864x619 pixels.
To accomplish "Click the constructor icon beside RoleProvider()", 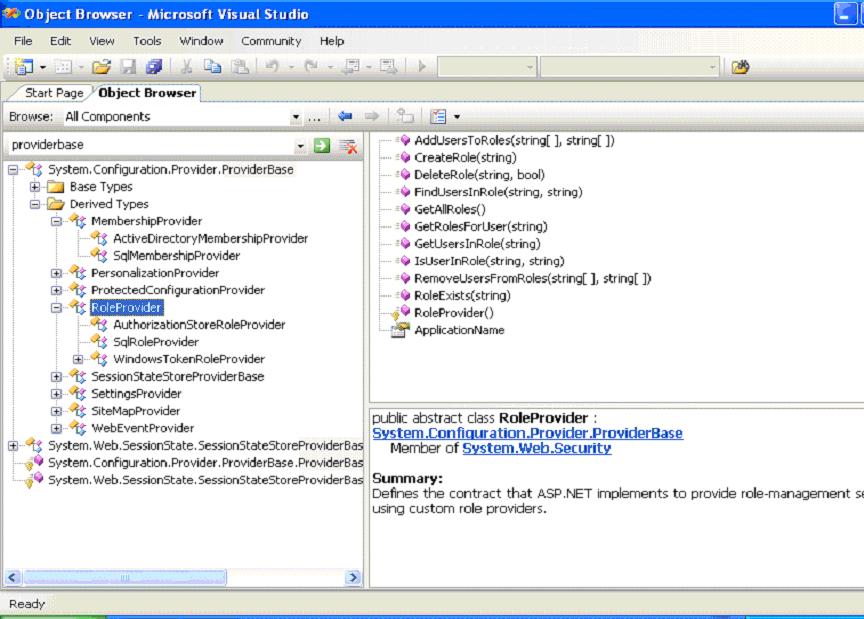I will [401, 313].
